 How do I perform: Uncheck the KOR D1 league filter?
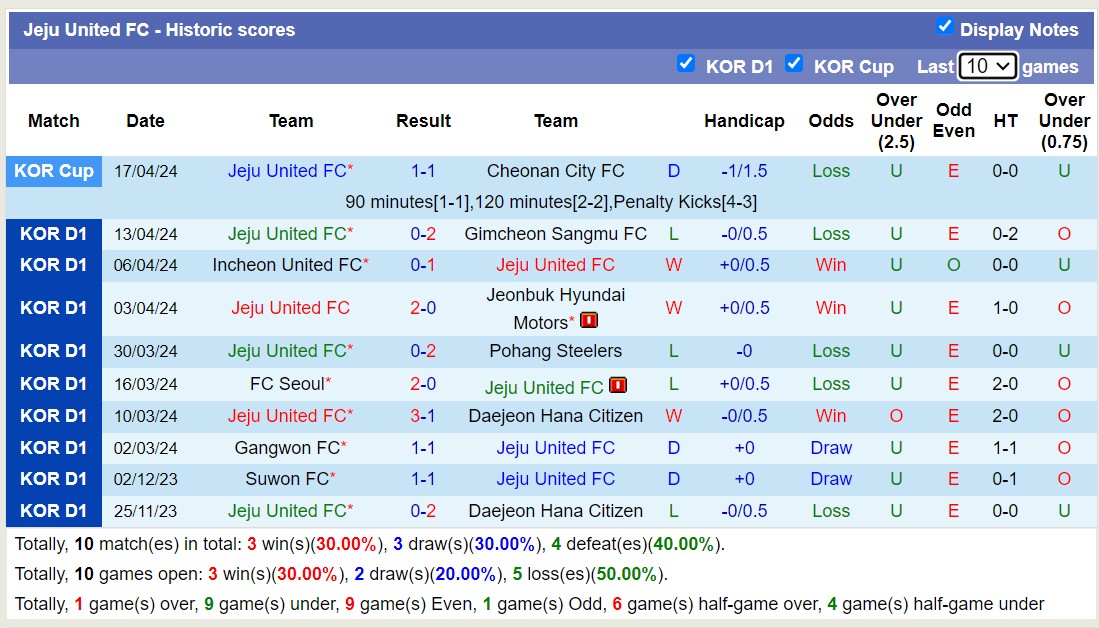(686, 64)
